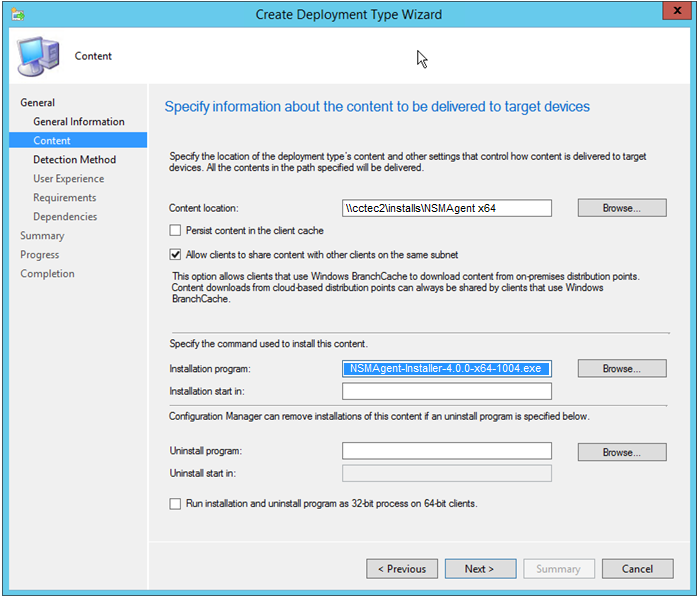
Task: Click the Previous button
Action: tap(402, 569)
